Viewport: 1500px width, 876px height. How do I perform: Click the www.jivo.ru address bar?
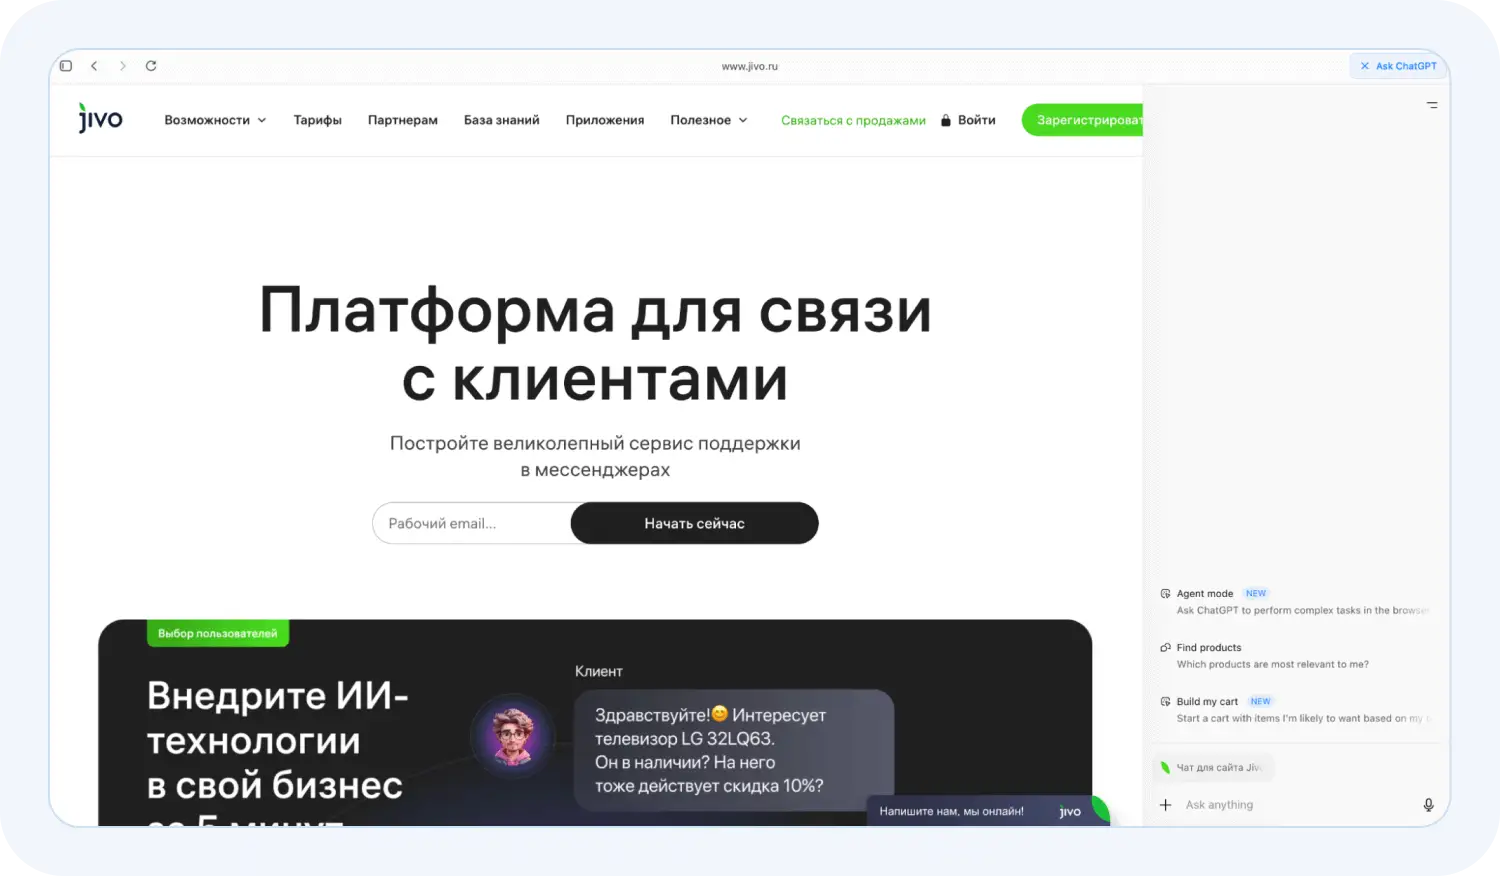tap(750, 66)
